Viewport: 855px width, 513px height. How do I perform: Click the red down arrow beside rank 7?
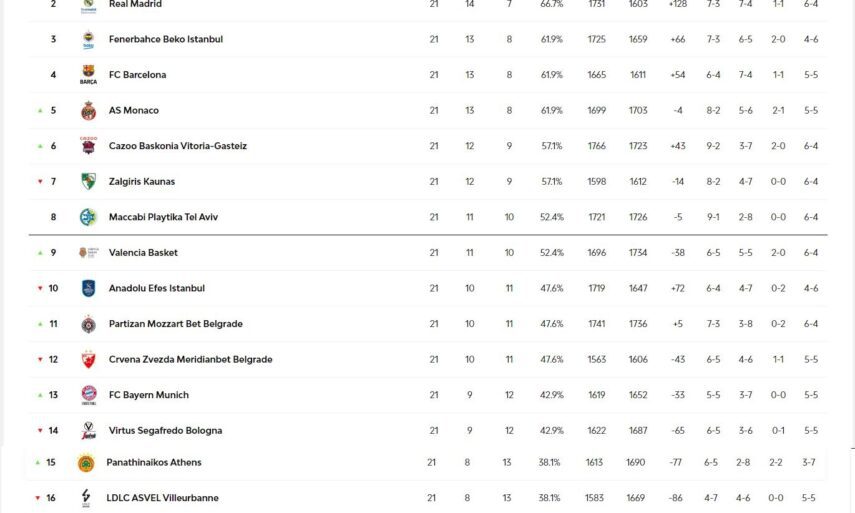(40, 182)
